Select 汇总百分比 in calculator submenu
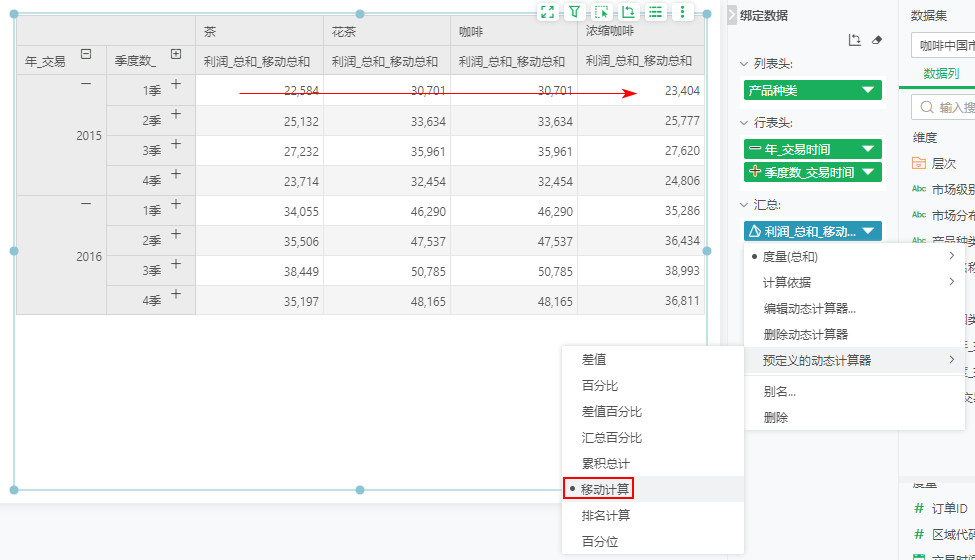Image resolution: width=975 pixels, height=560 pixels. pyautogui.click(x=653, y=438)
